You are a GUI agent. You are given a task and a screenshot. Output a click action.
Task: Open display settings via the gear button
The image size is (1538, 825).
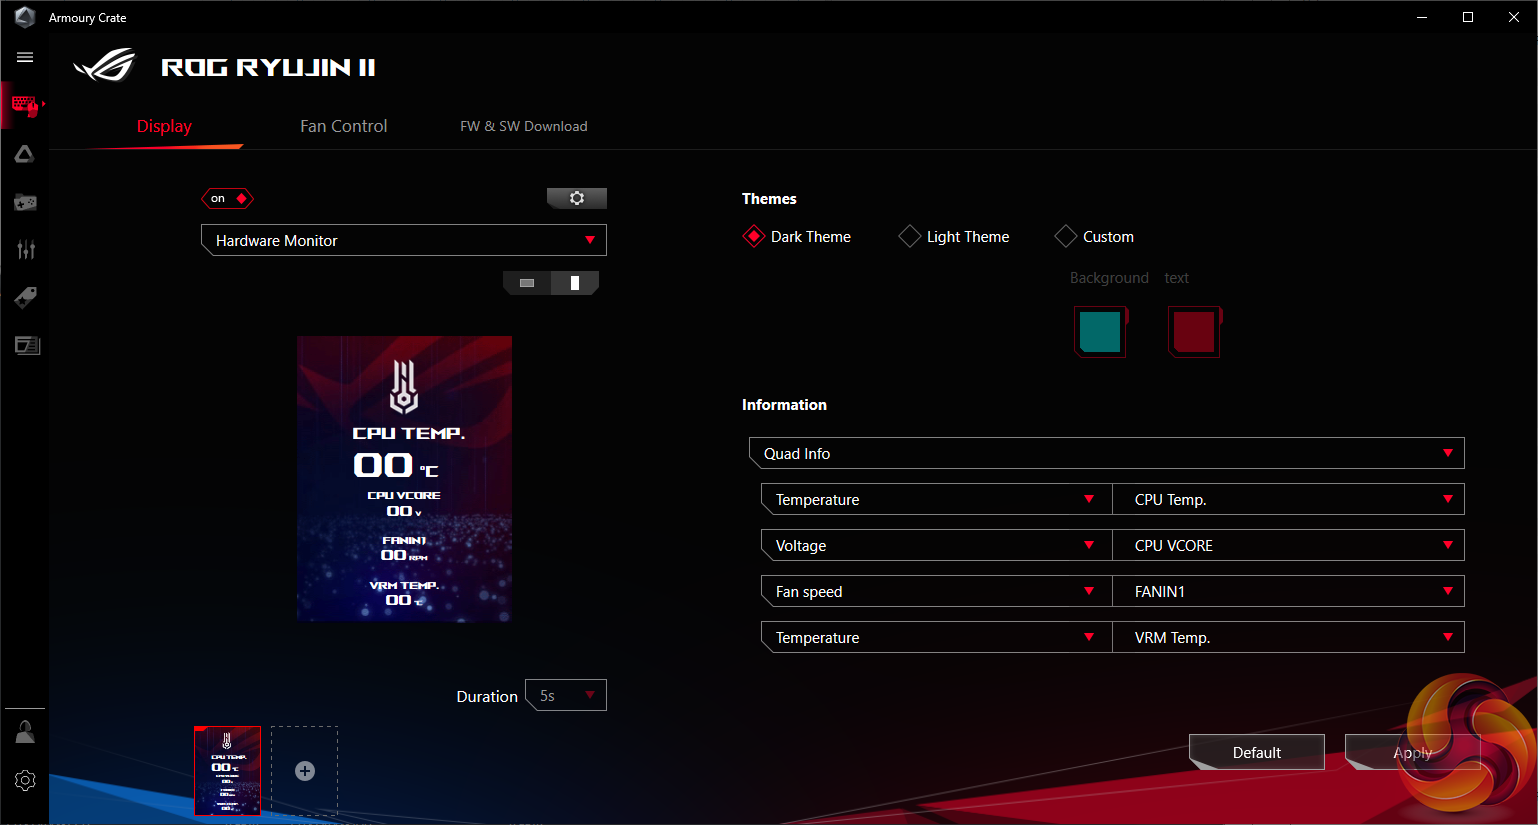coord(577,198)
